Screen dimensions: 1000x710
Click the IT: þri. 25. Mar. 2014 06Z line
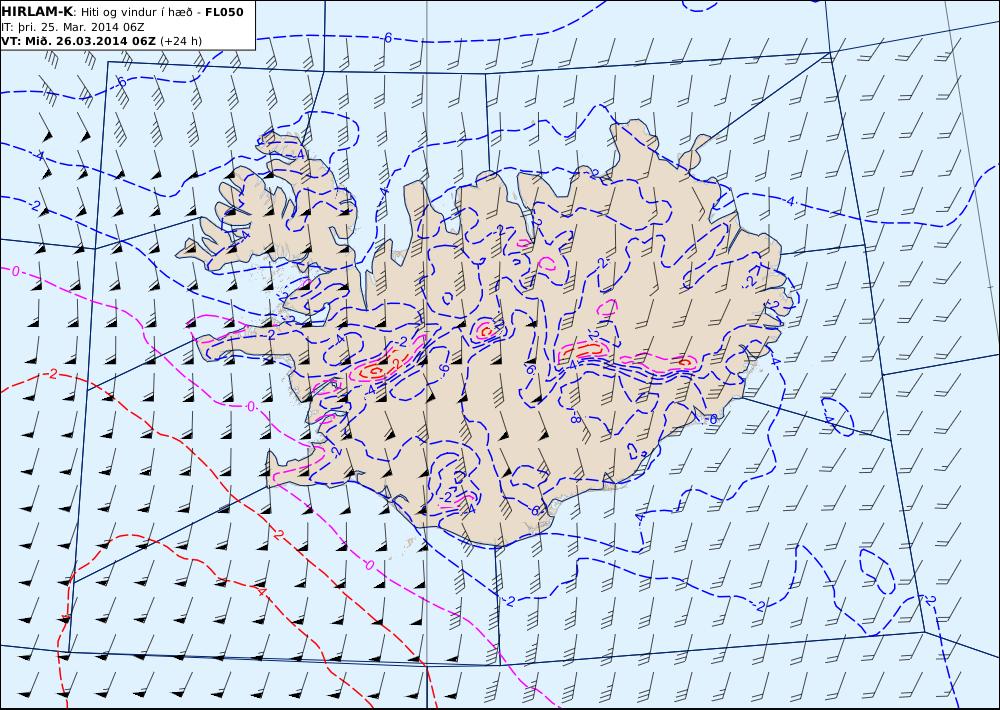pos(72,27)
